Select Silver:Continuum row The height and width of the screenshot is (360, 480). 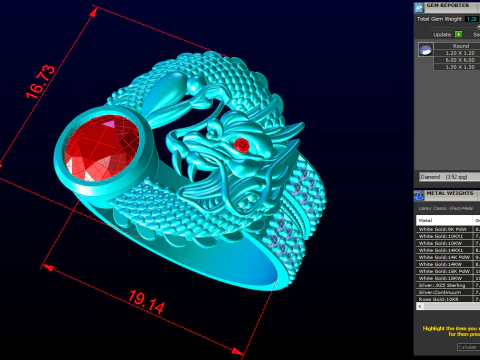click(448, 292)
